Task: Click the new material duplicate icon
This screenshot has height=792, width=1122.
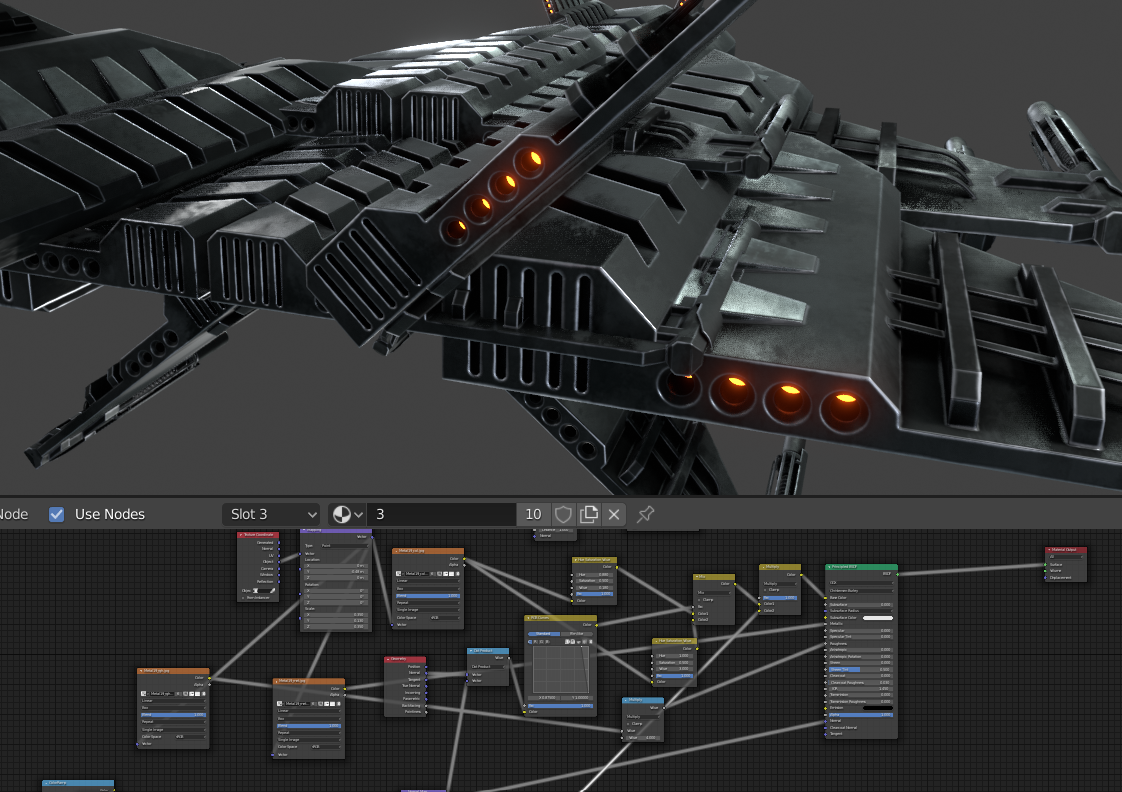Action: [589, 514]
